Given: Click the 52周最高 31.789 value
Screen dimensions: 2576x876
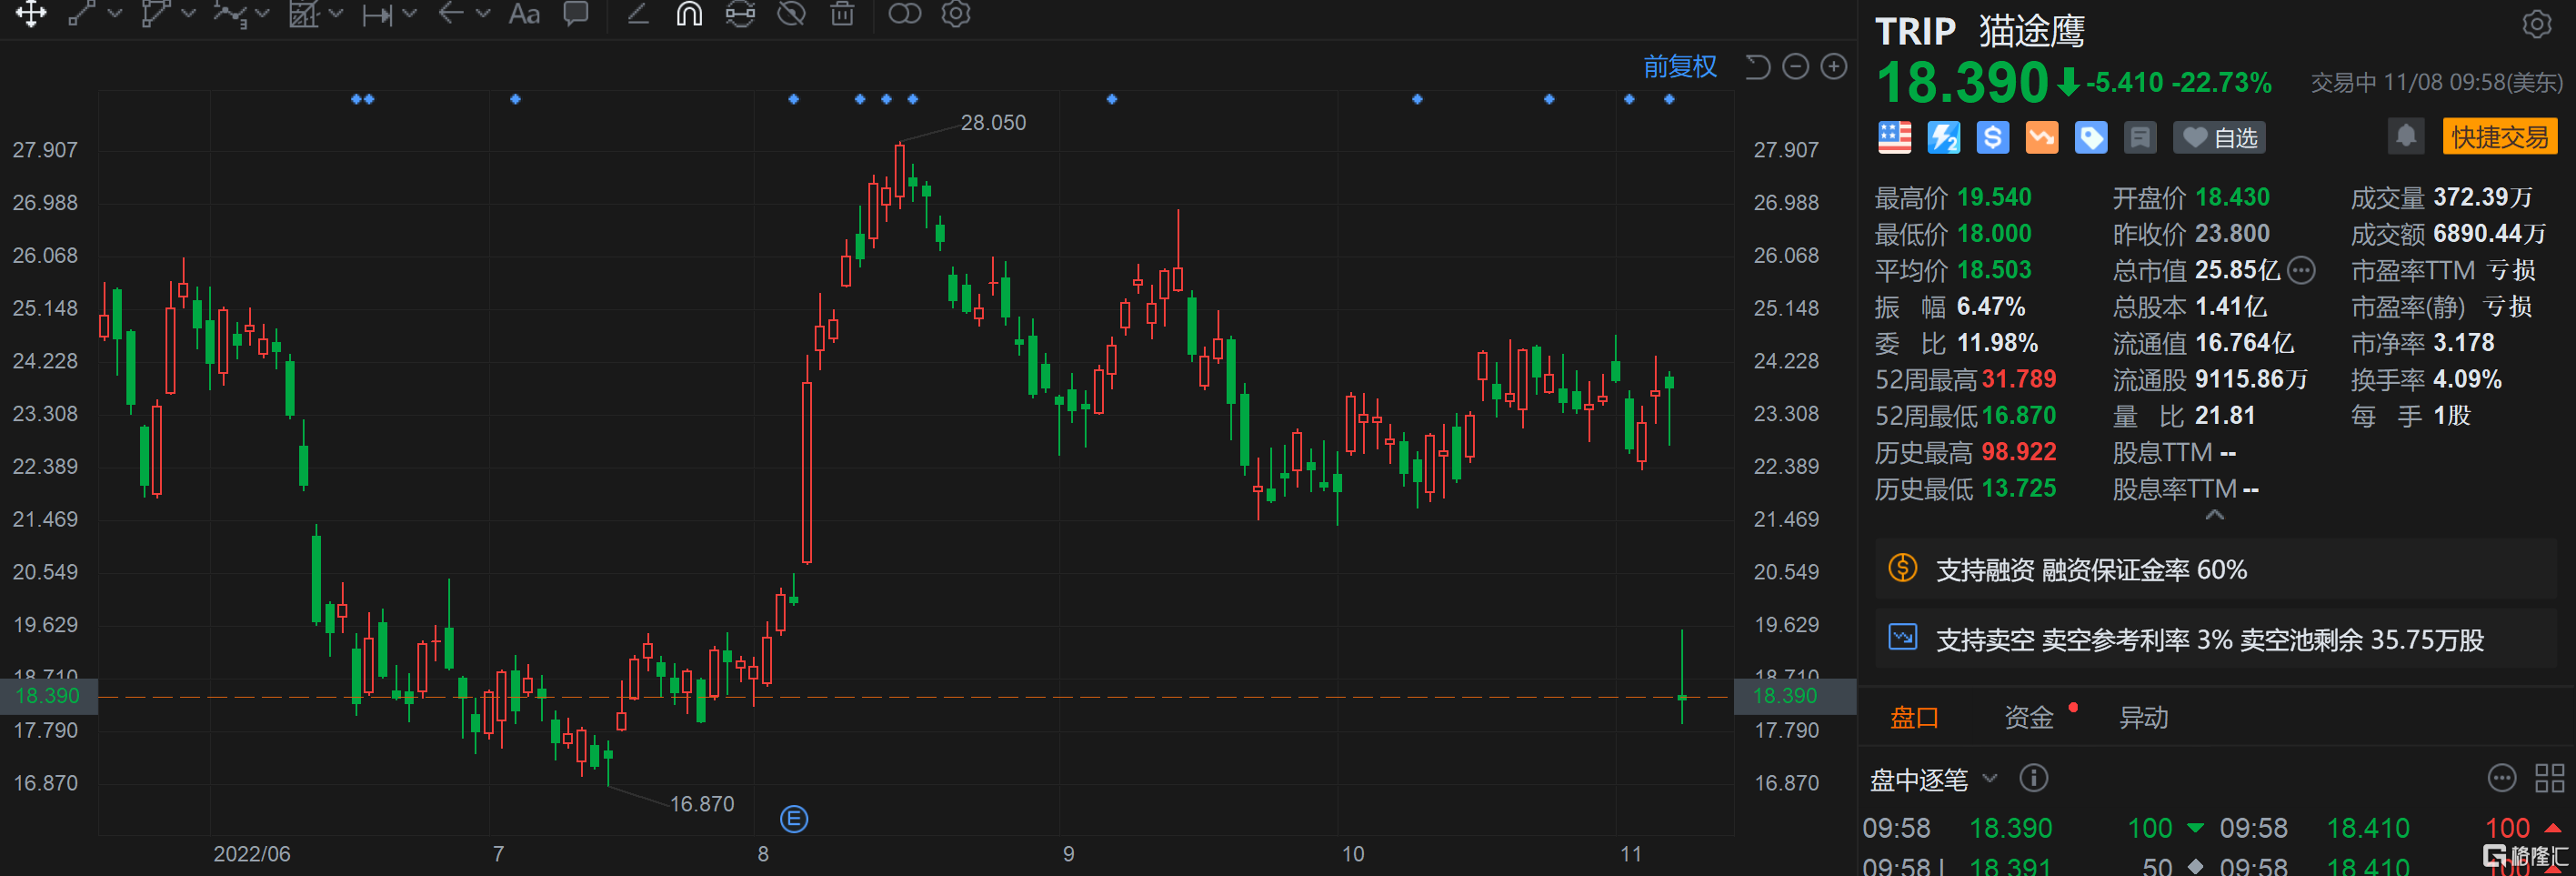Looking at the screenshot, I should (x=2019, y=379).
